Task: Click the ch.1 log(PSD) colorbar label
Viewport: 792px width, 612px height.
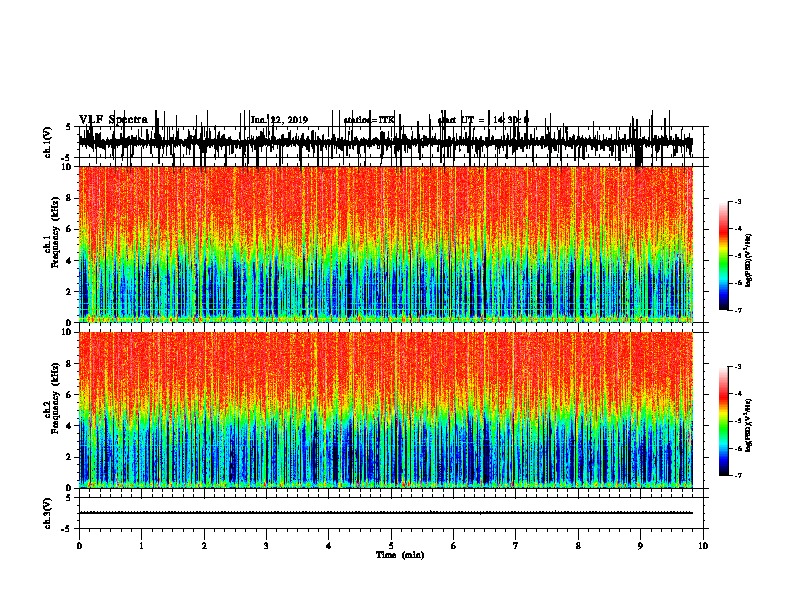Action: point(748,260)
